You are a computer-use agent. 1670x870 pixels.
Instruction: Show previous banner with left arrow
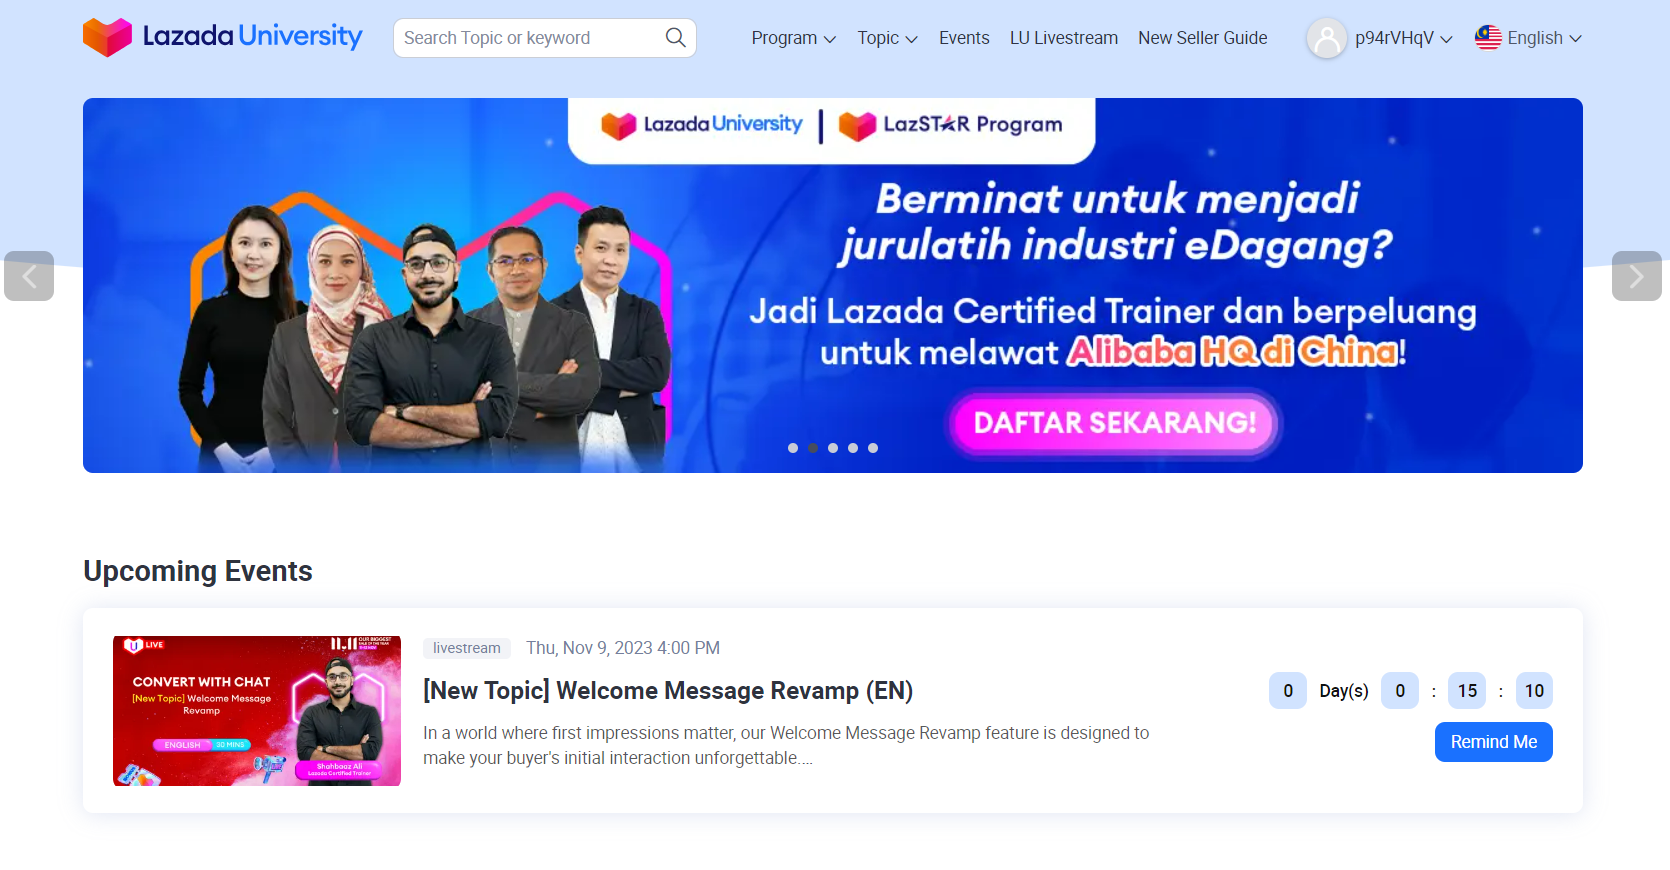[29, 276]
